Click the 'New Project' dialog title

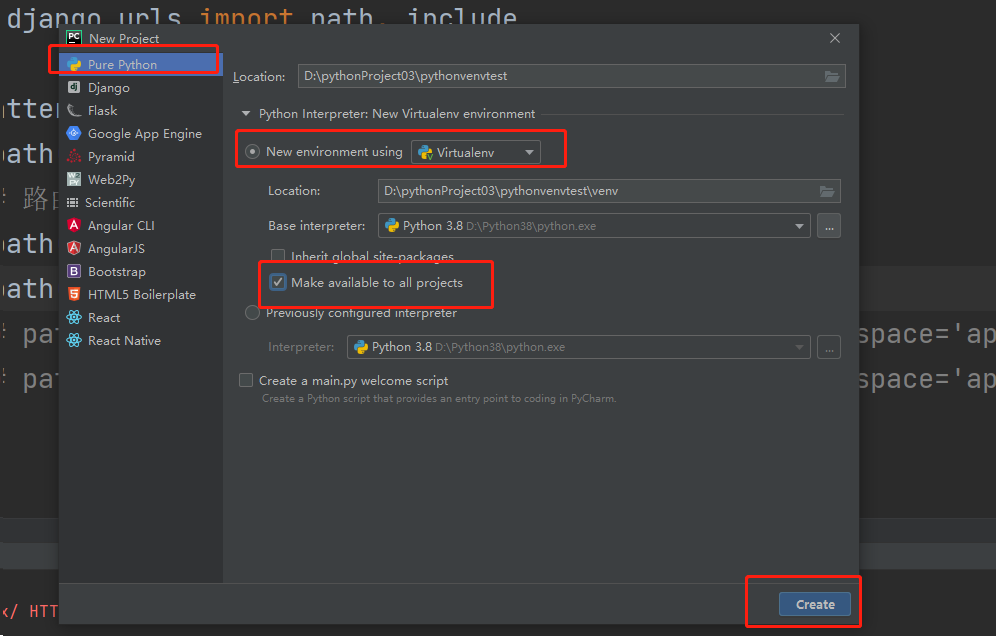pyautogui.click(x=124, y=38)
